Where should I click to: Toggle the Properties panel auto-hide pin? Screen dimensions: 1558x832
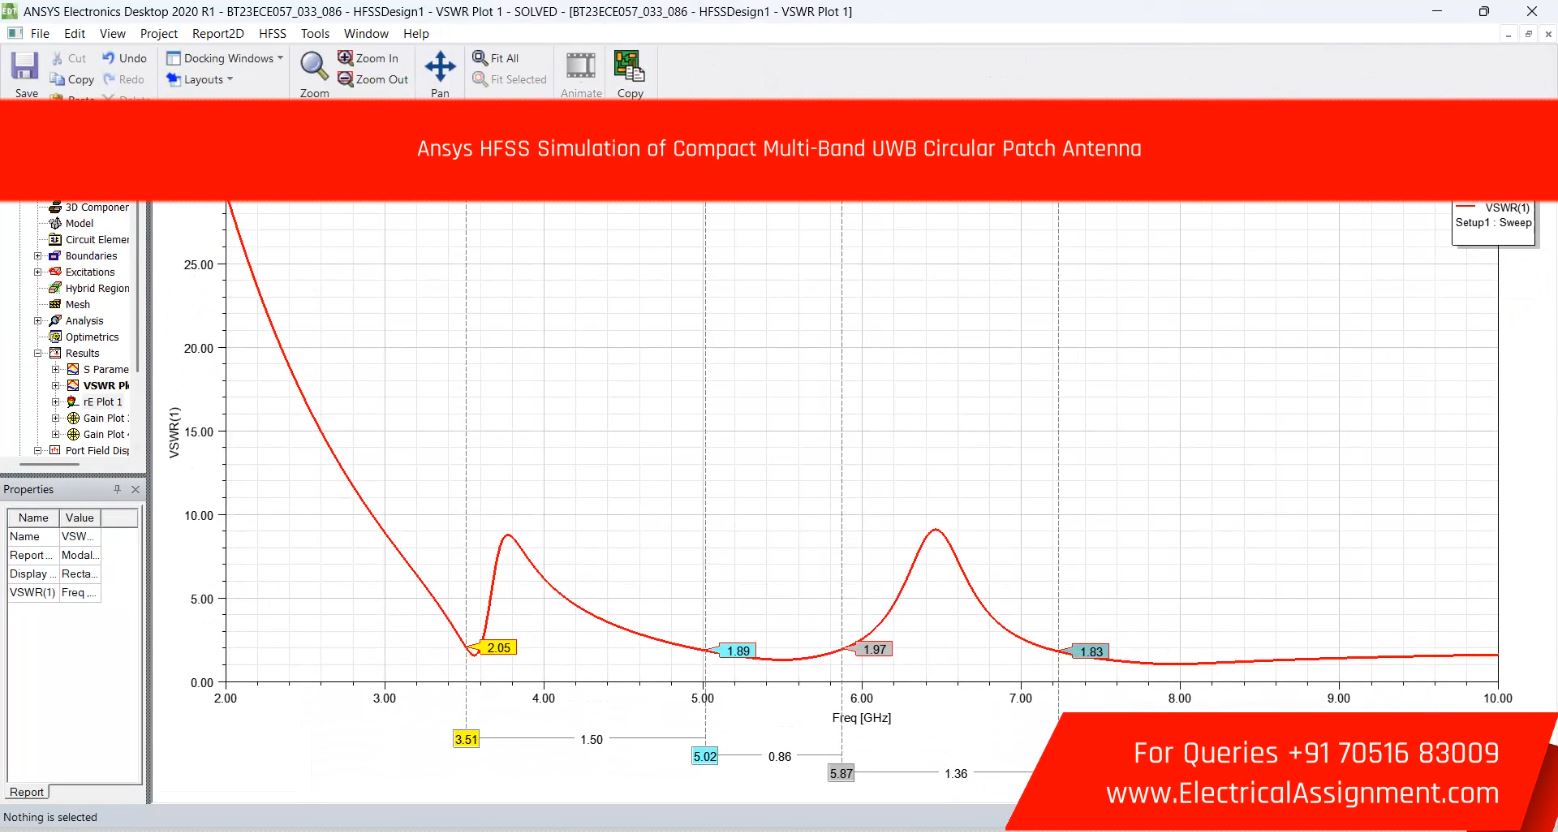[117, 489]
